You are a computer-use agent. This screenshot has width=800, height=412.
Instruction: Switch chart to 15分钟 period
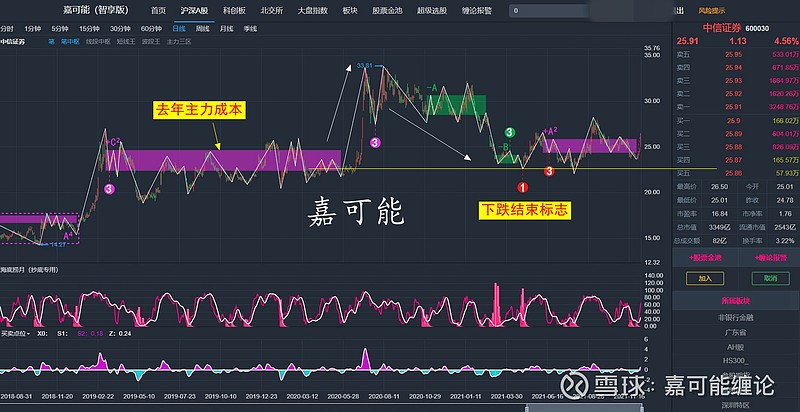click(x=89, y=29)
